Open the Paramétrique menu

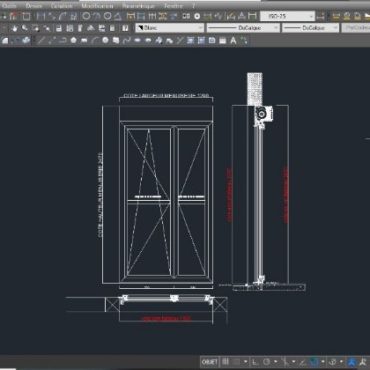[x=138, y=6]
